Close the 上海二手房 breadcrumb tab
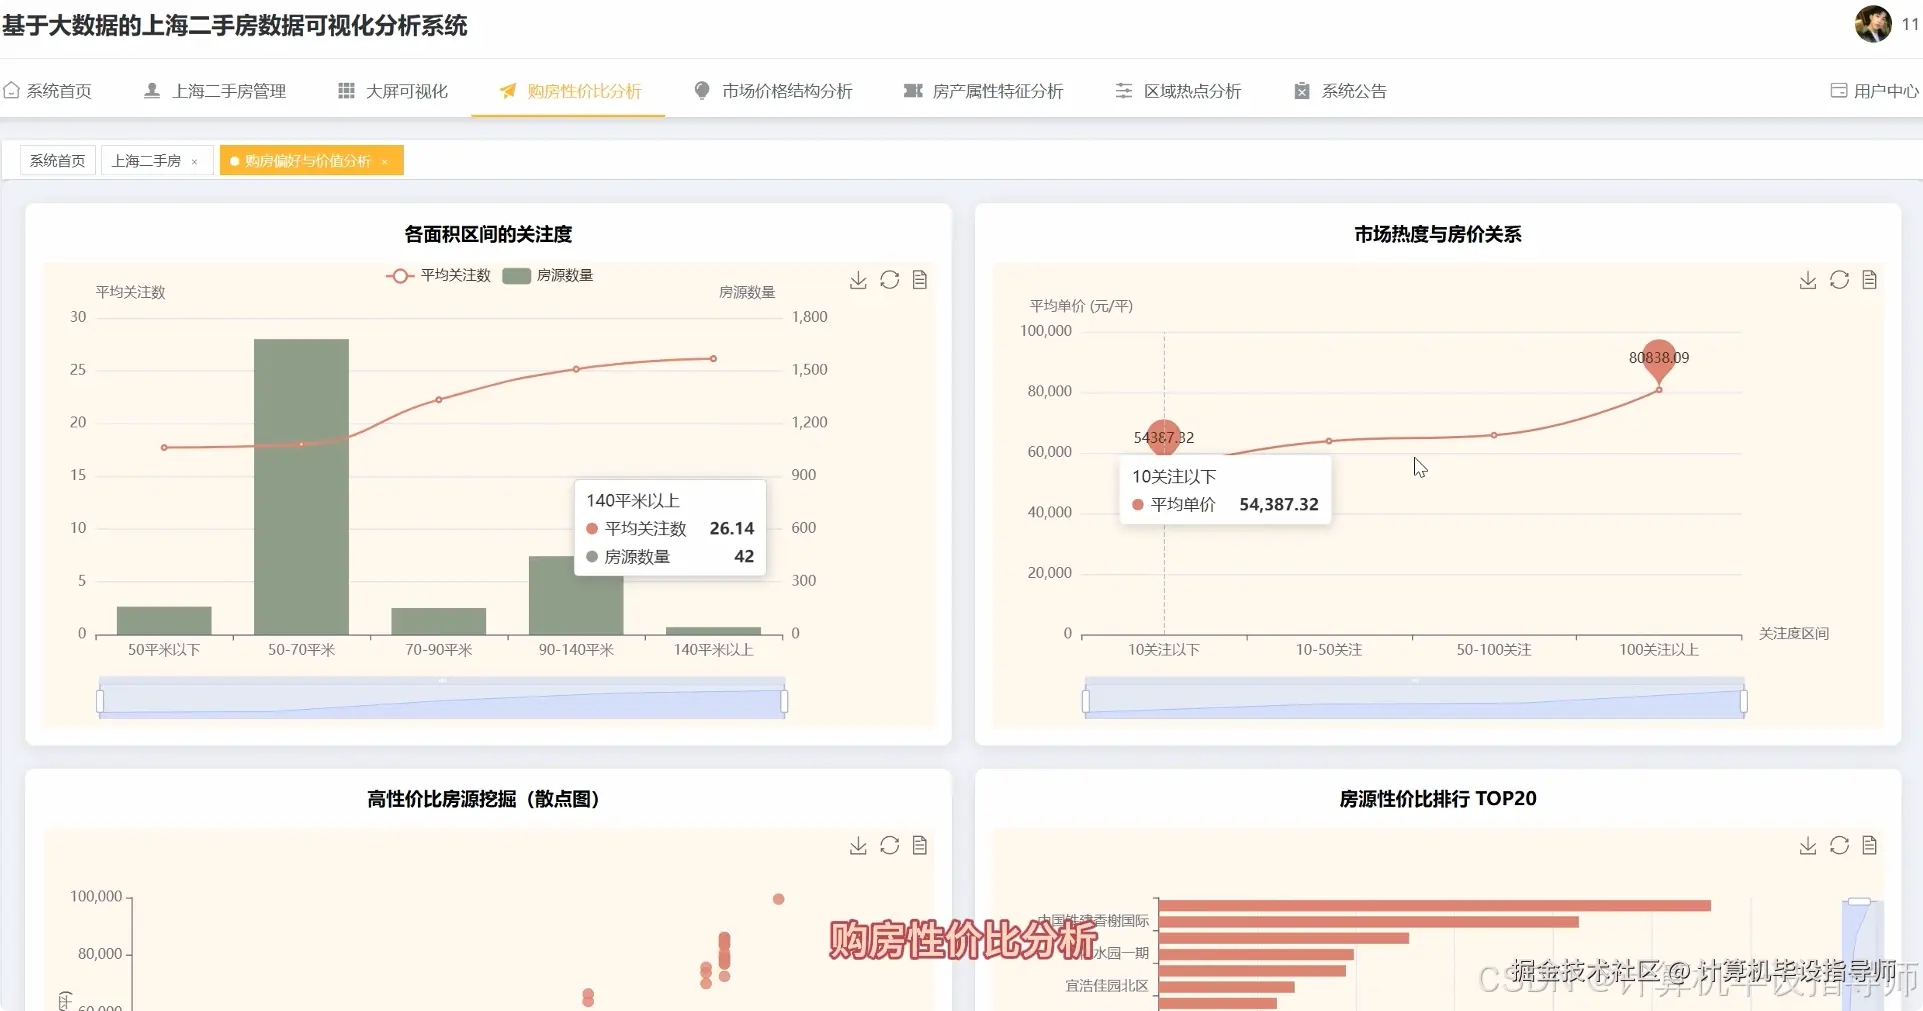 click(195, 161)
